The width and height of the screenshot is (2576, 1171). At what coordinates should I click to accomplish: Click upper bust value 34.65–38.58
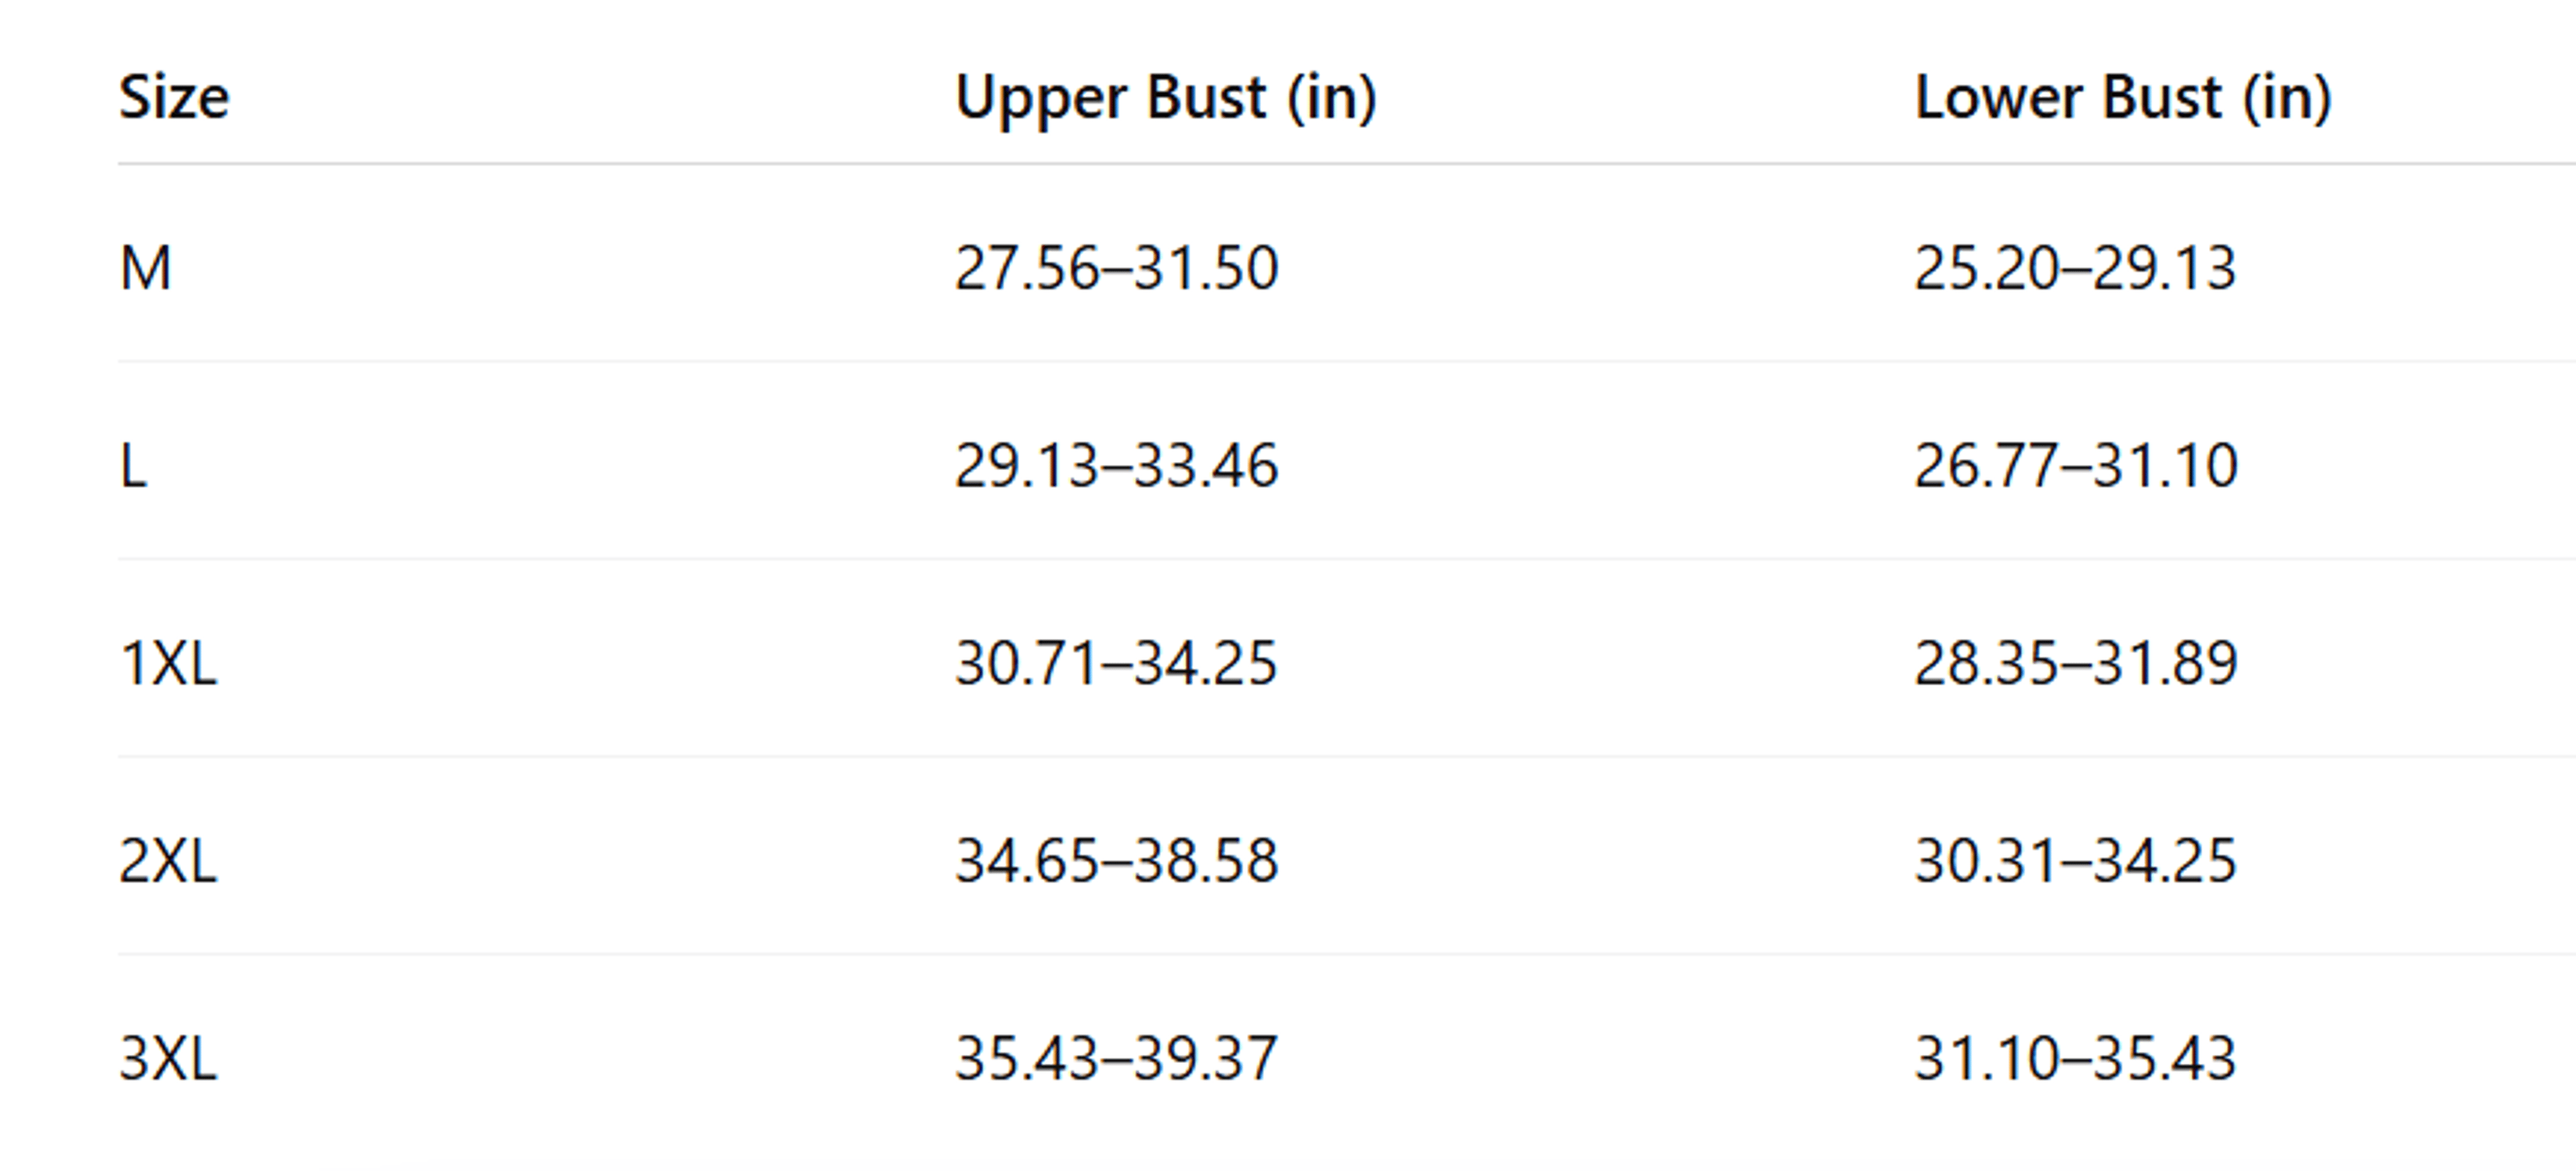tap(1117, 861)
